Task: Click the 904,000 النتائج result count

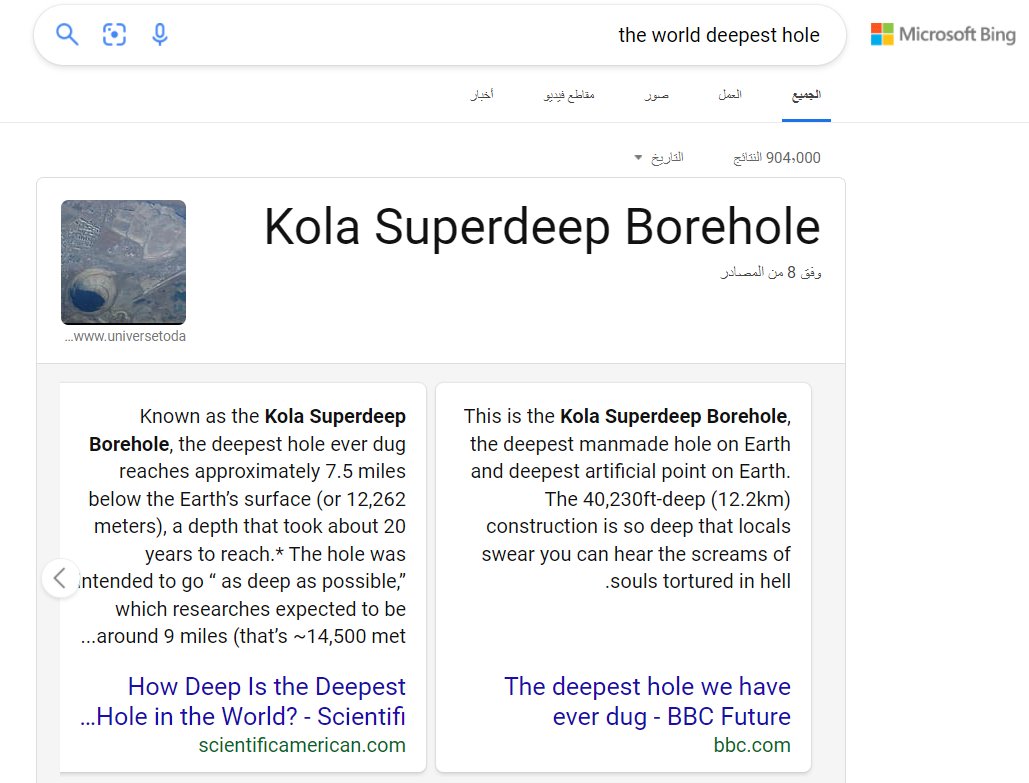Action: pos(776,158)
